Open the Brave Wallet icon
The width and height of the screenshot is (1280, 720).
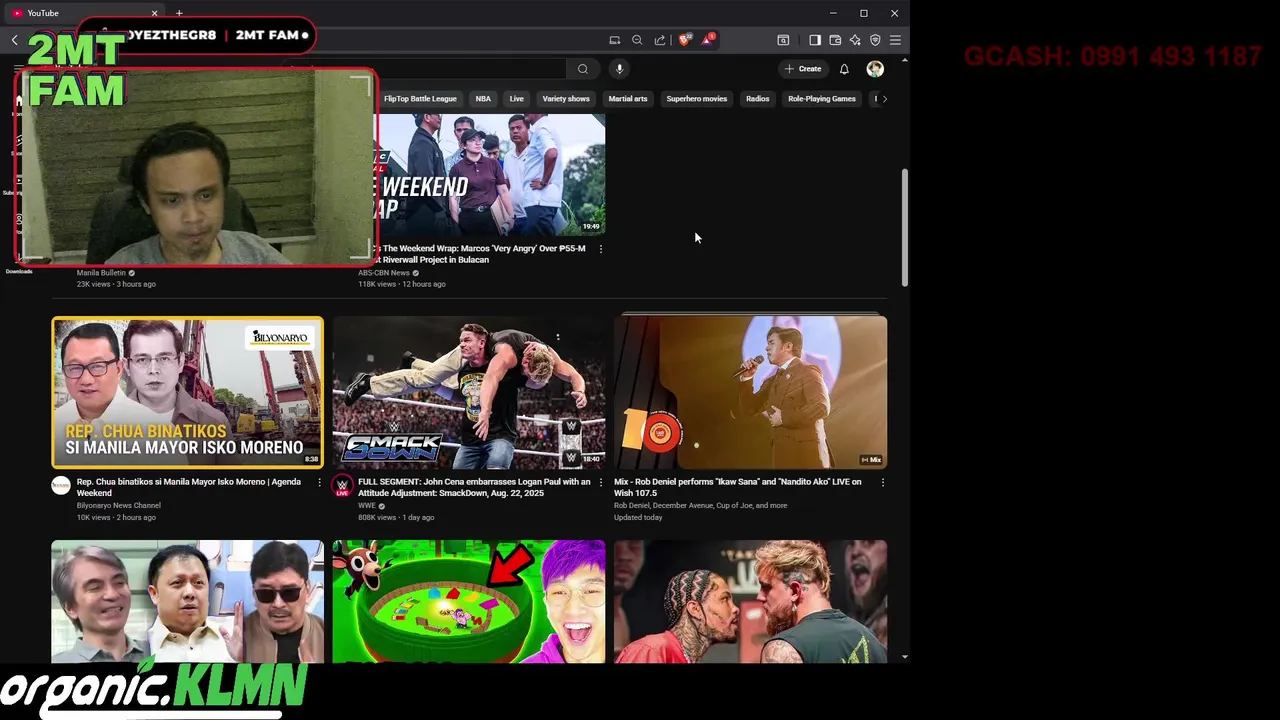[835, 40]
